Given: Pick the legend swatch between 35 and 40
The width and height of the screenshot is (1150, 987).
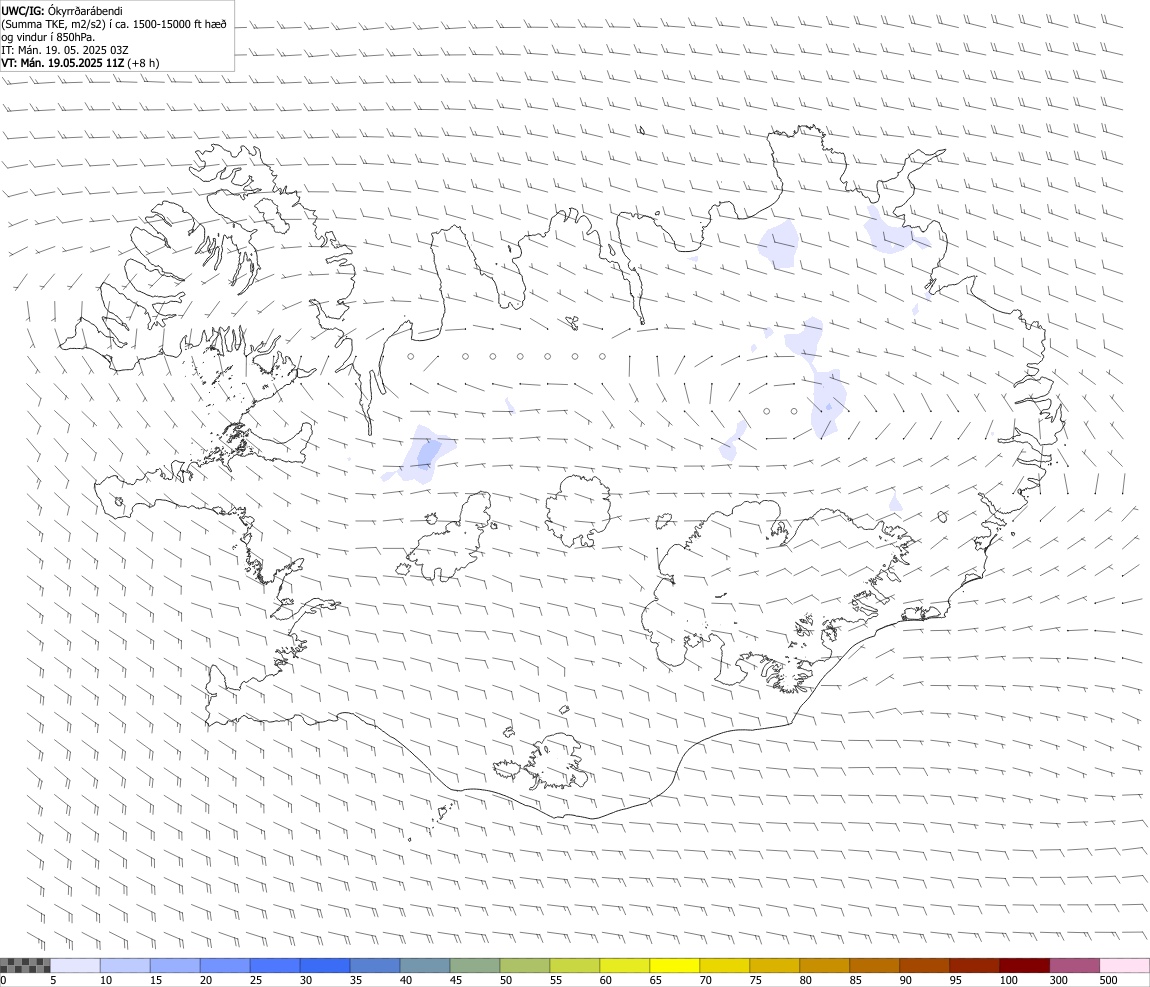Looking at the screenshot, I should [375, 965].
